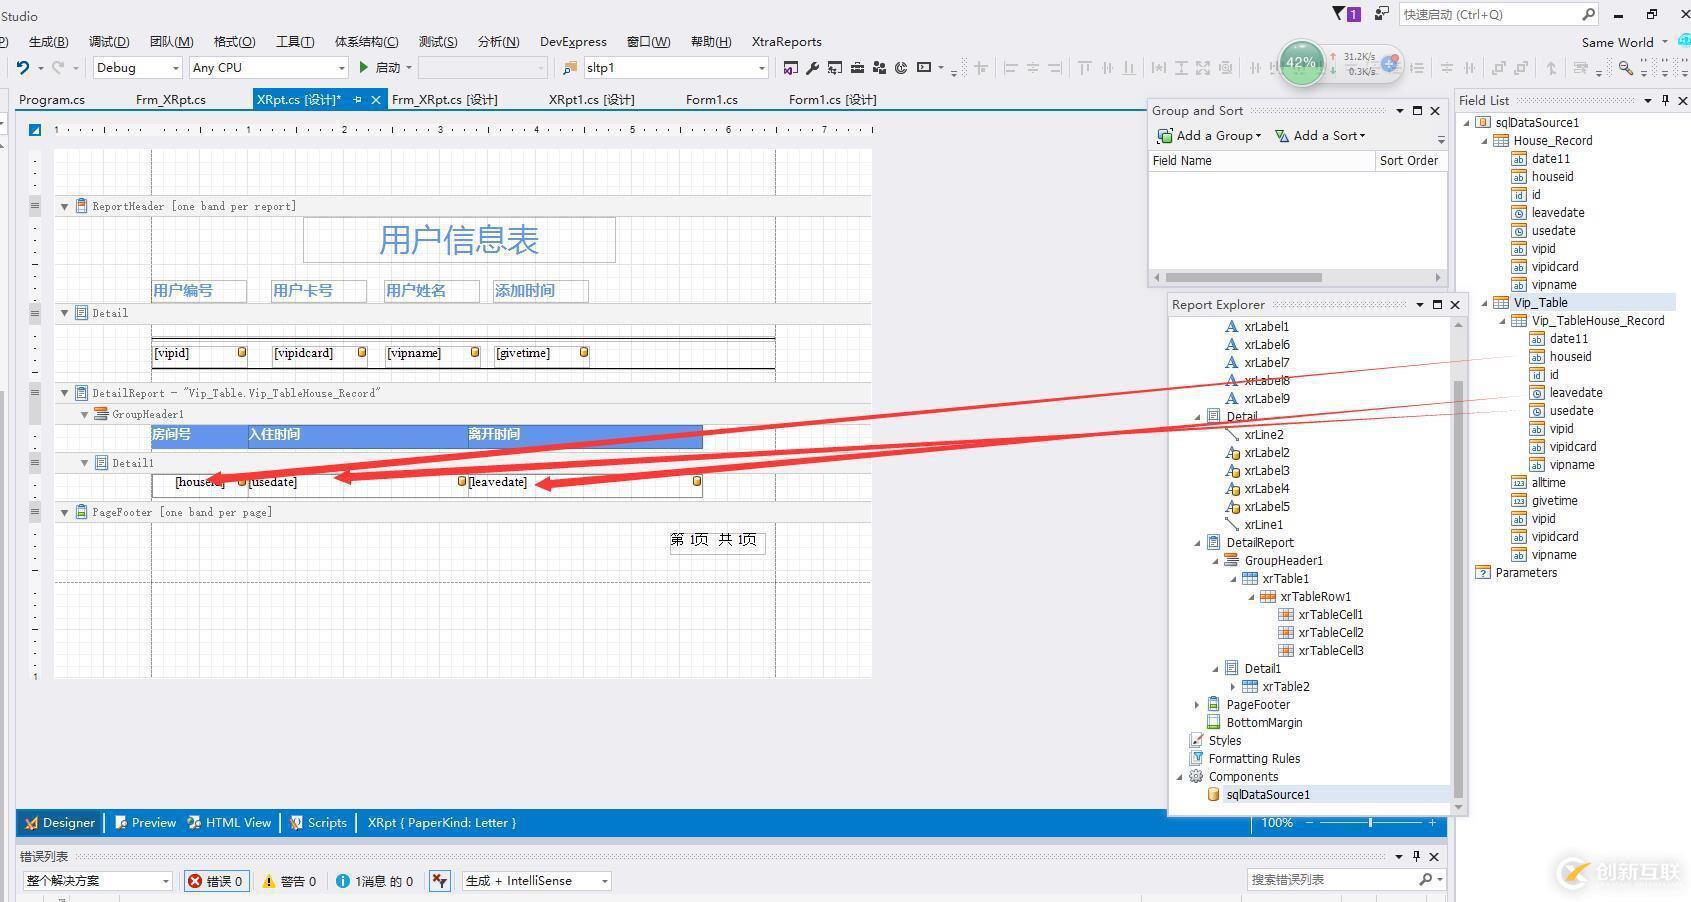Click the zoom-out minus icon
This screenshot has width=1691, height=902.
point(1311,823)
